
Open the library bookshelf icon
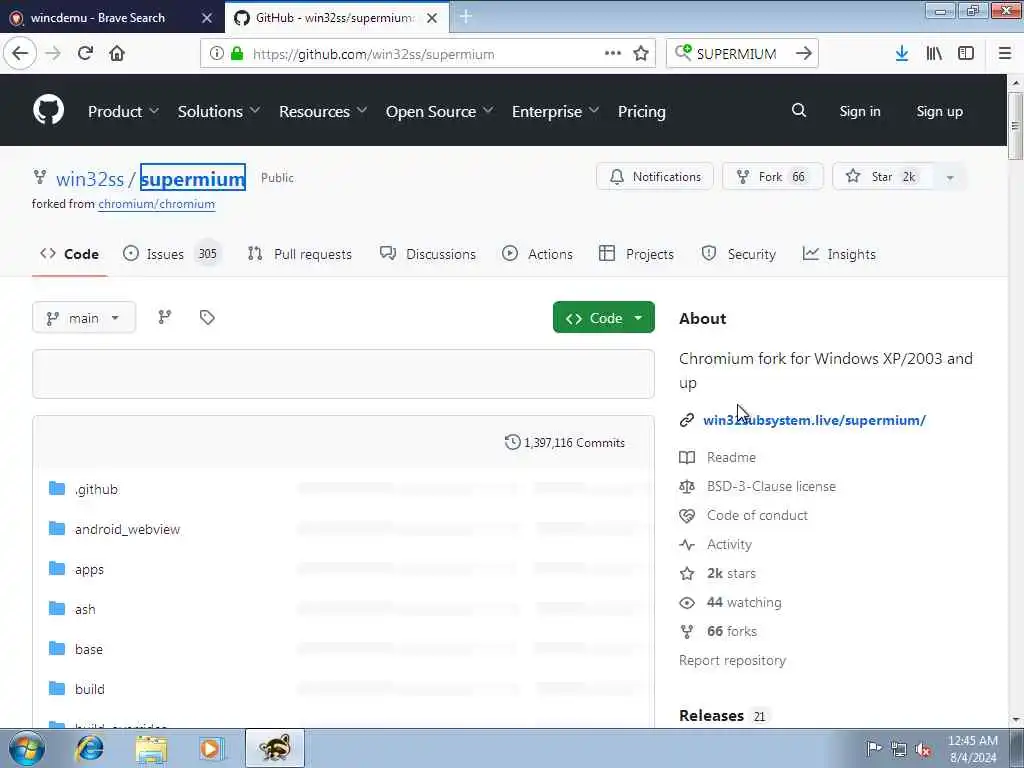934,54
